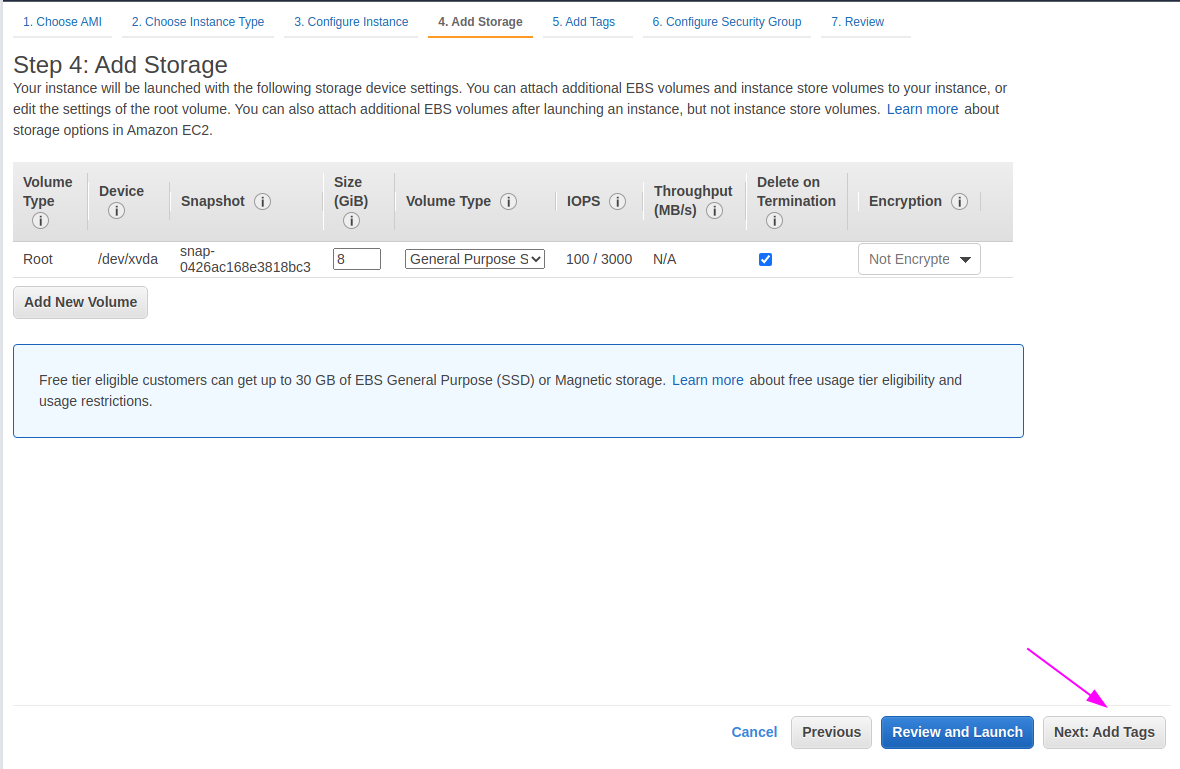1180x769 pixels.
Task: Expand the Not Encrypted encryption dropdown
Action: (x=919, y=259)
